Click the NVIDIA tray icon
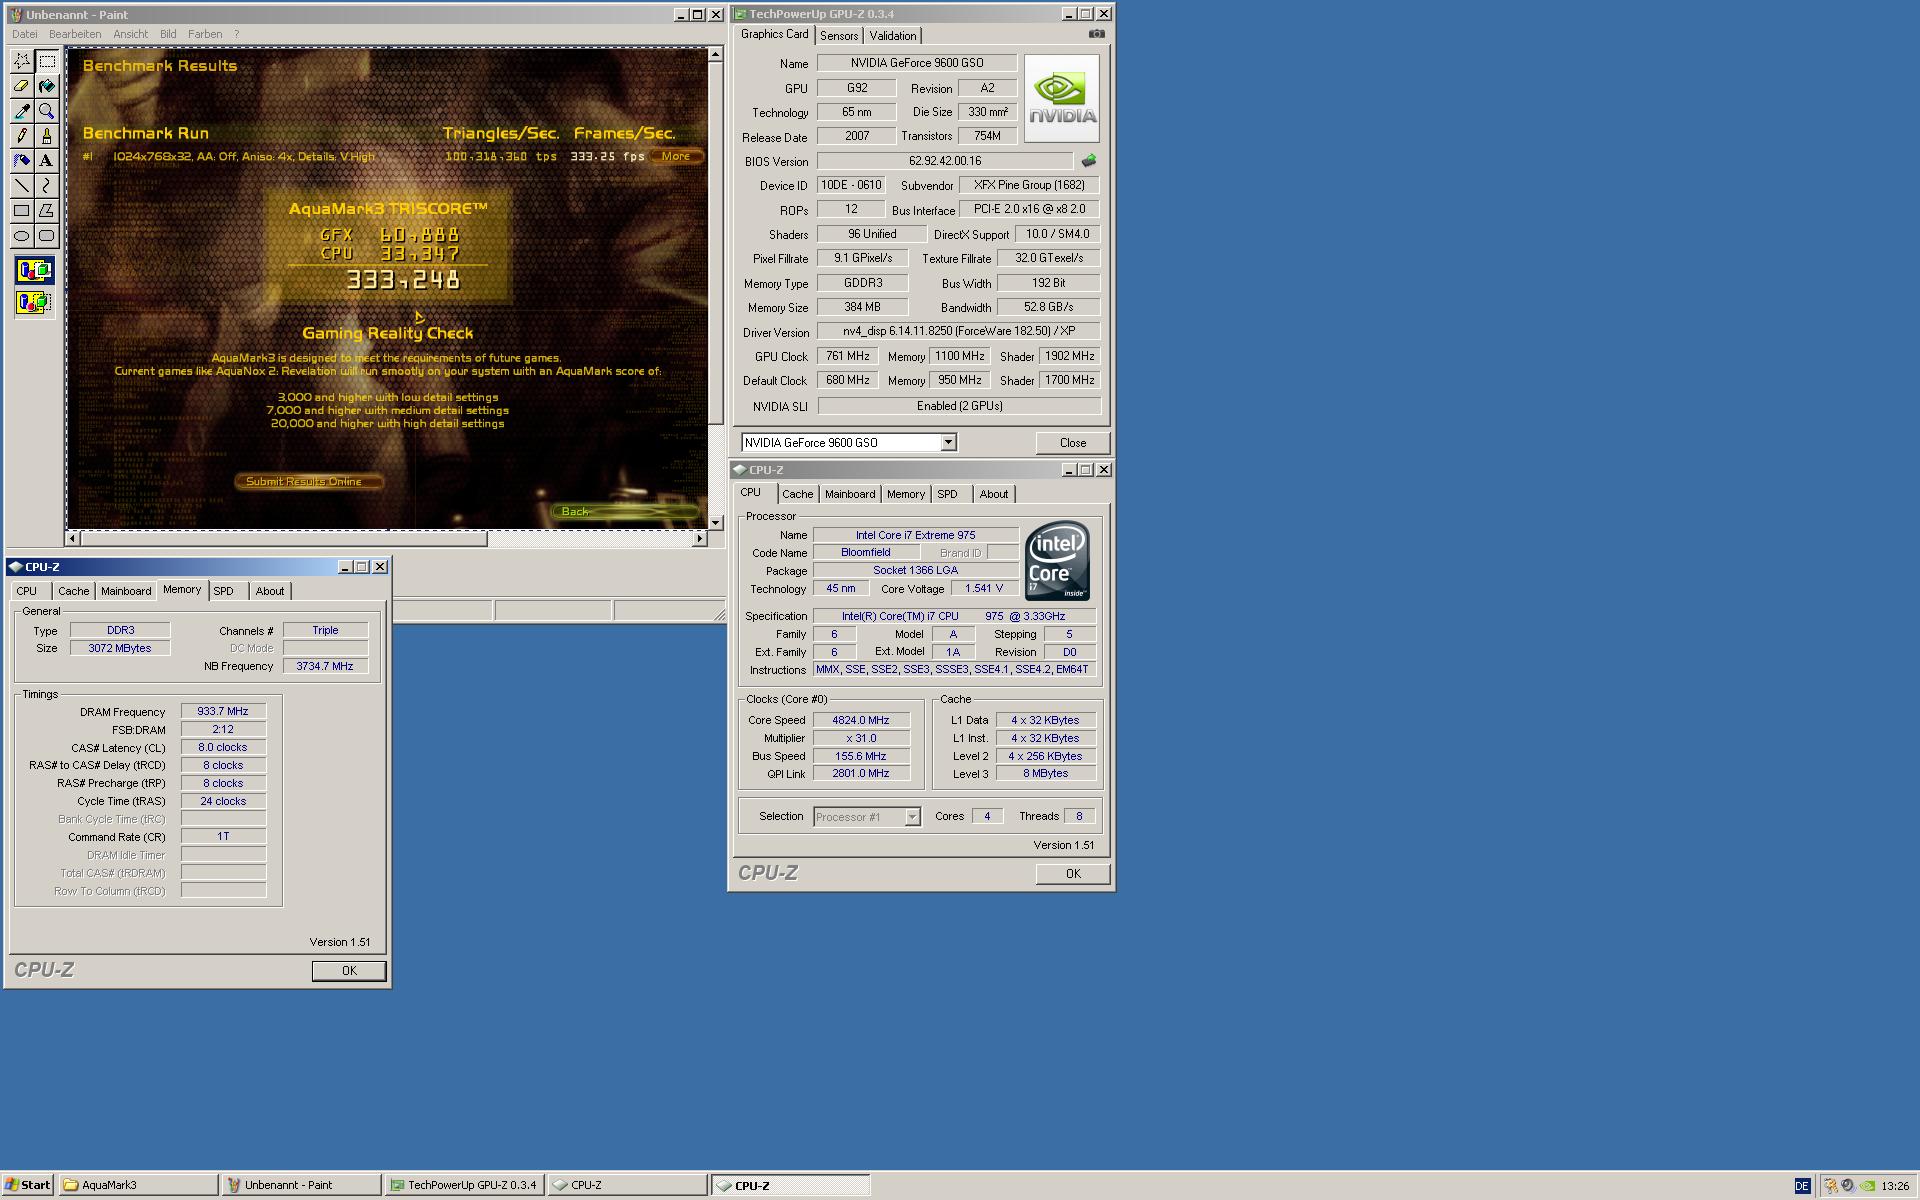 [x=1866, y=1186]
